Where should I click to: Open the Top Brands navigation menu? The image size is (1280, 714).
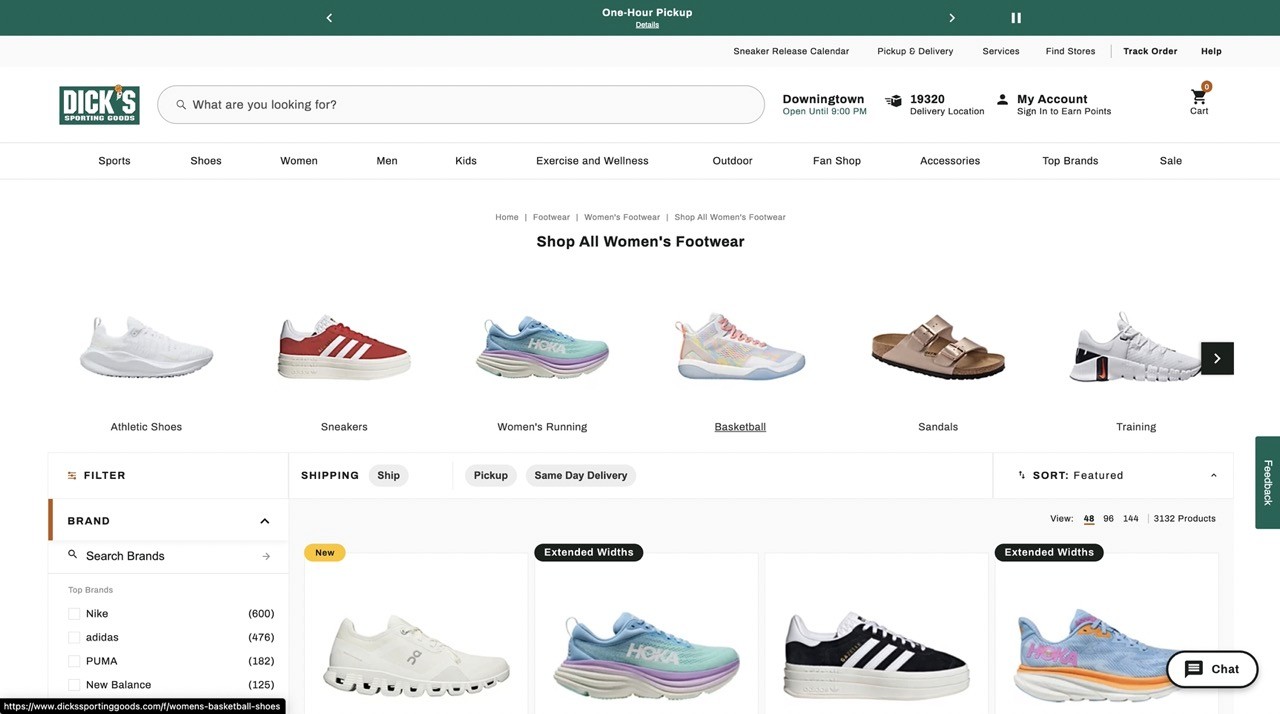pos(1070,161)
